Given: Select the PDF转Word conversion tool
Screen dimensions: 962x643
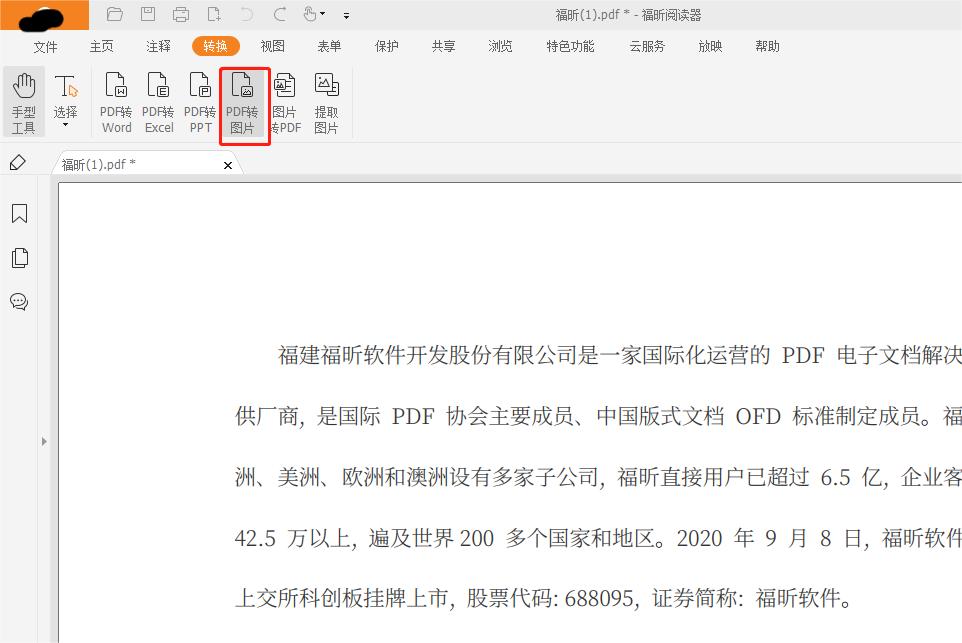Looking at the screenshot, I should [116, 100].
